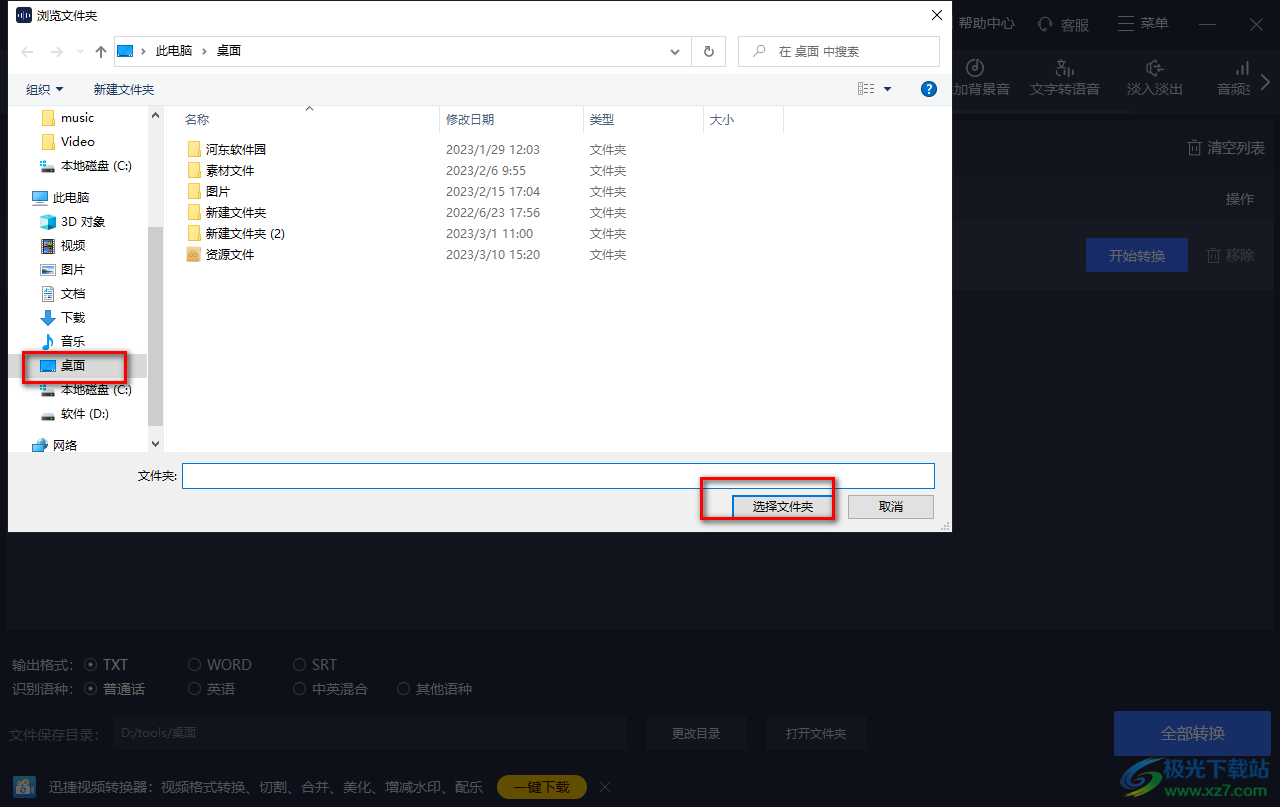Select WORD output format

click(x=220, y=664)
